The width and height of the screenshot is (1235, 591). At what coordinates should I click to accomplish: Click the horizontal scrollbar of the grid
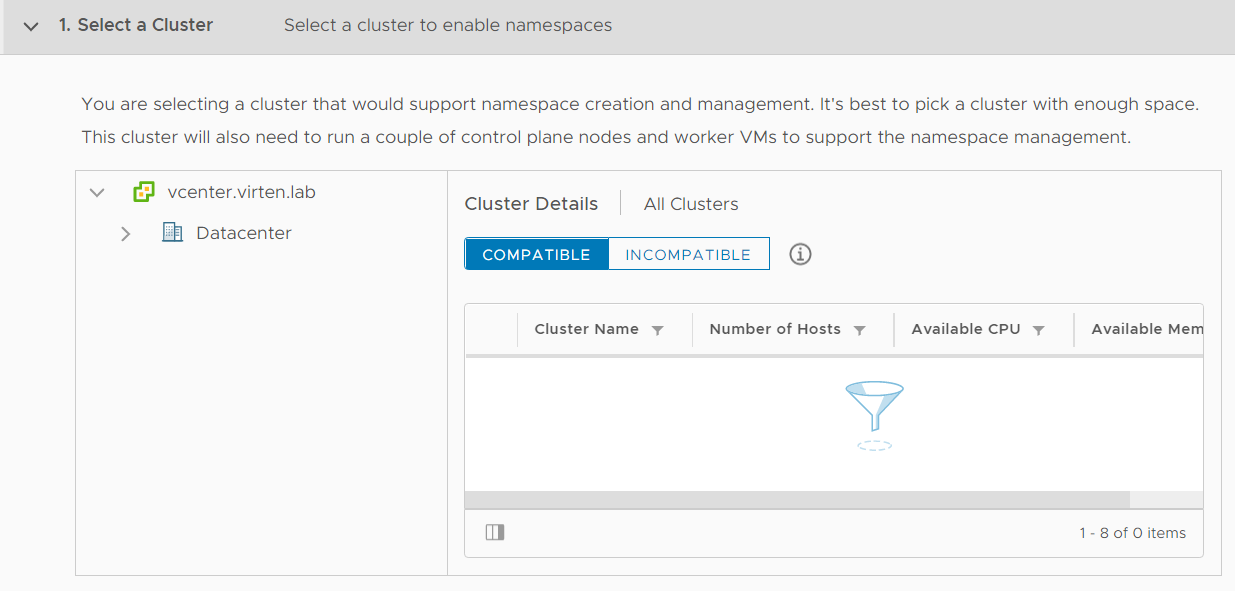[797, 500]
